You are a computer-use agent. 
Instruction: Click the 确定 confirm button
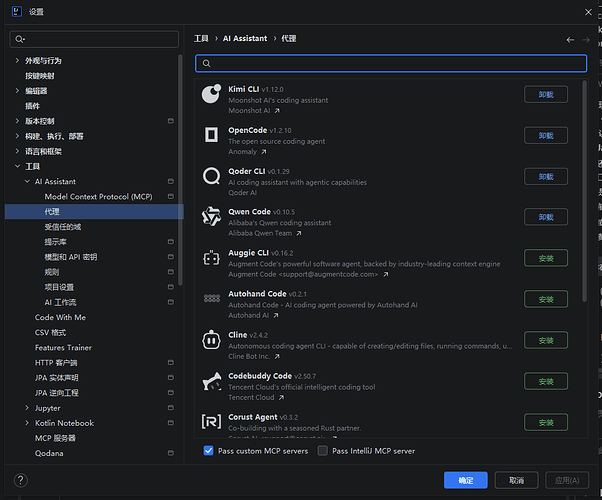(x=466, y=480)
